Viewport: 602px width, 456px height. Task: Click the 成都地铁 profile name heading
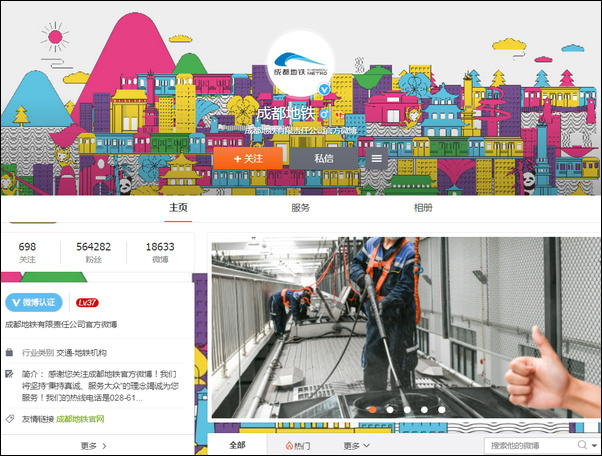(285, 114)
